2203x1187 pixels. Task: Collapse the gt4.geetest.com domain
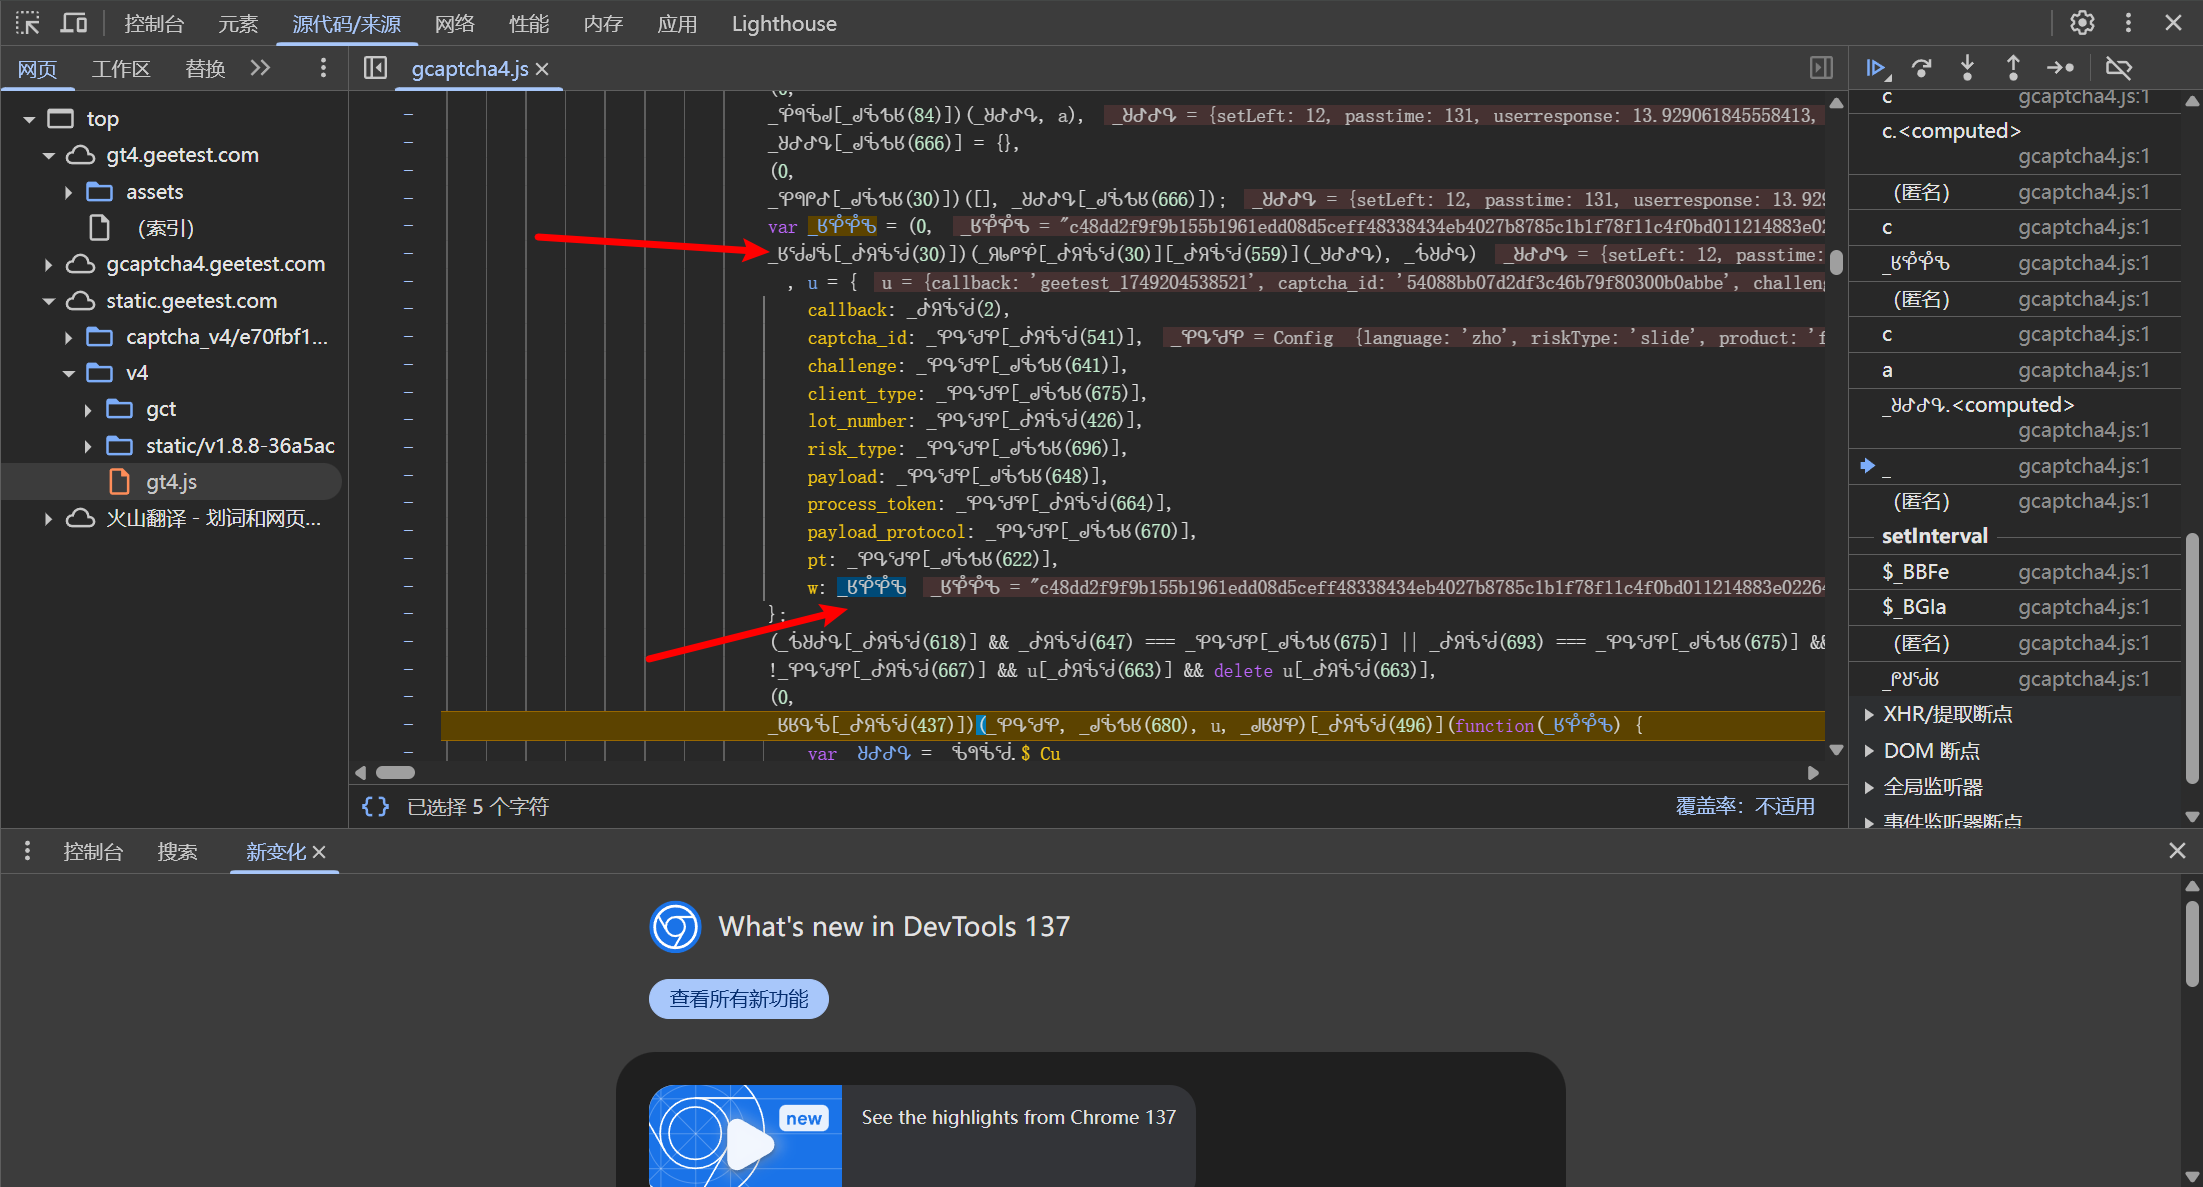(x=49, y=155)
